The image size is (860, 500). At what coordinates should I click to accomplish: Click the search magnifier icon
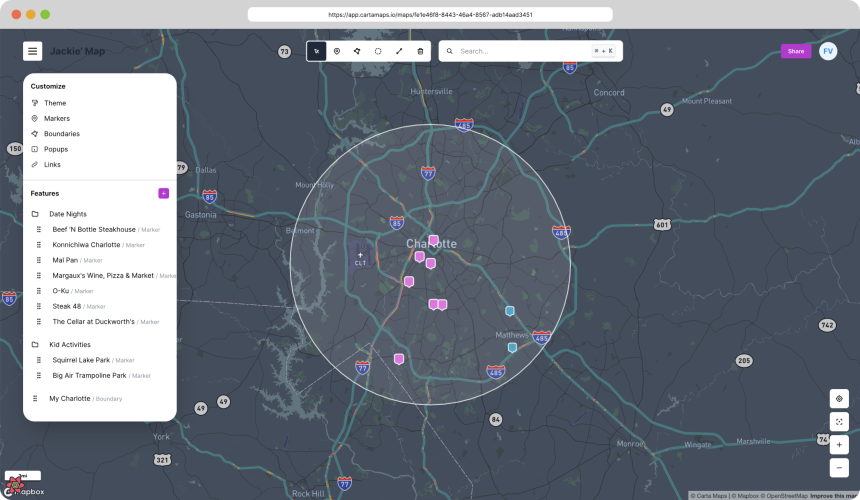click(x=449, y=51)
